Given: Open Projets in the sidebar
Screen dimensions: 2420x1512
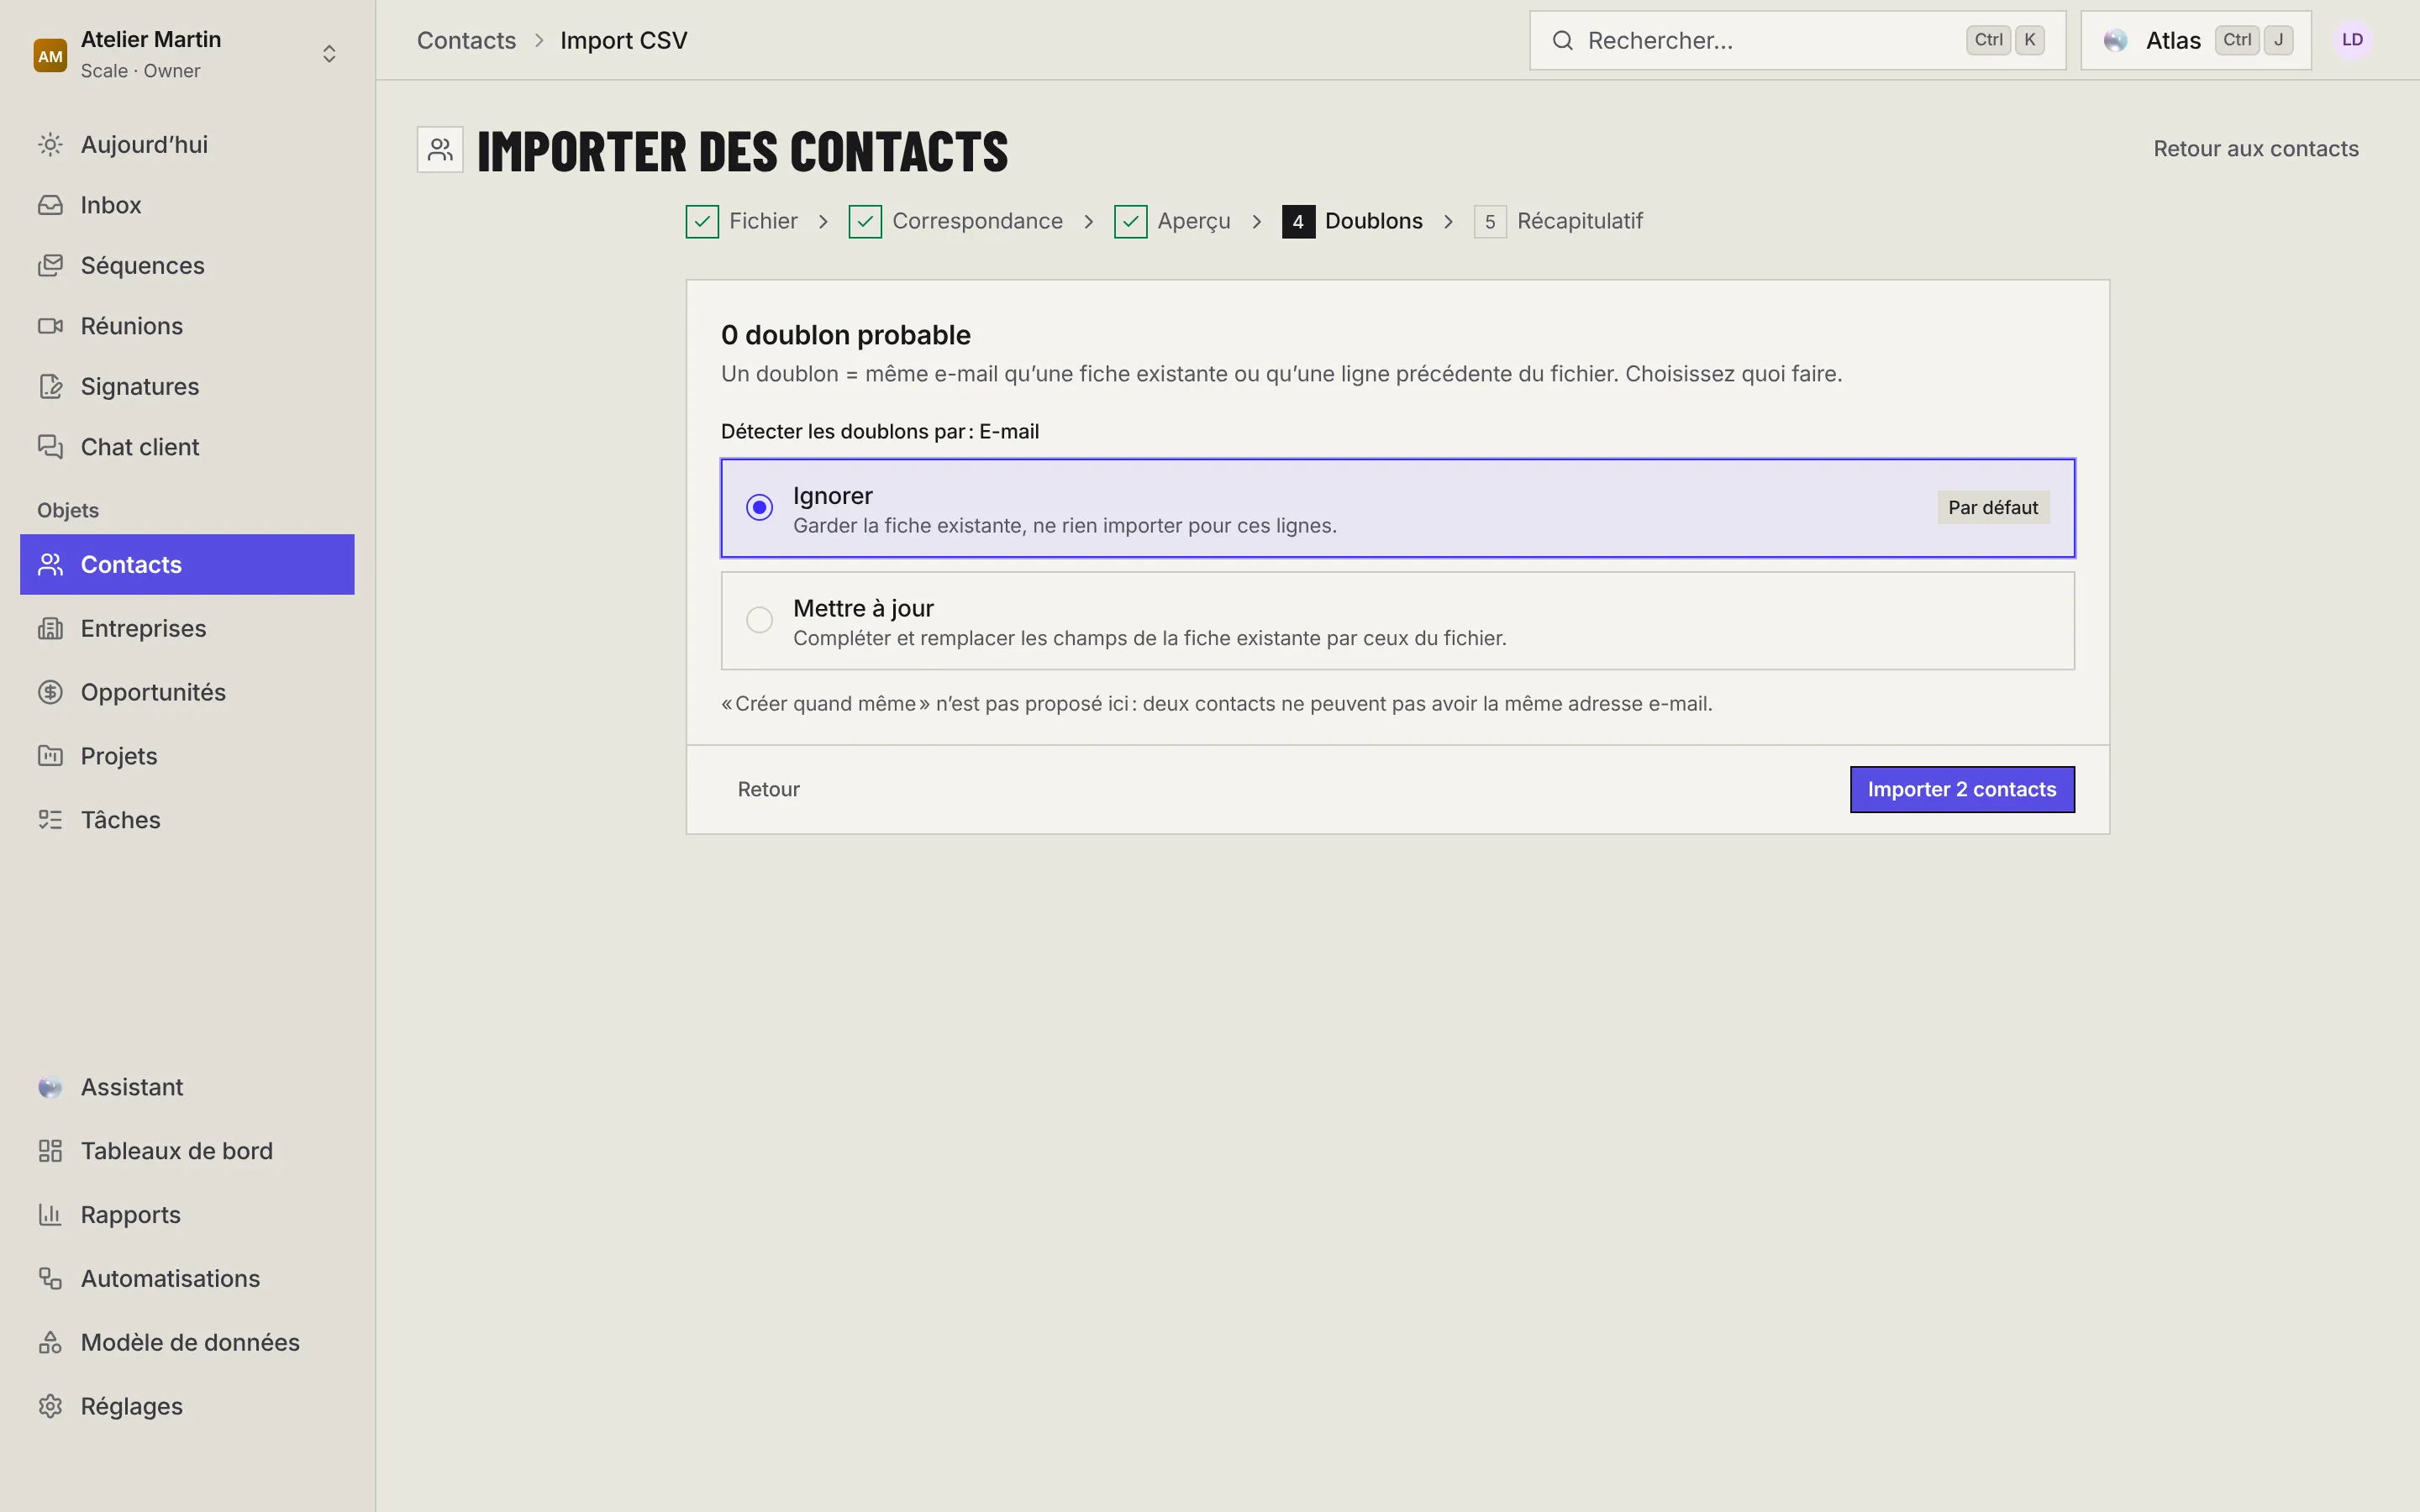Looking at the screenshot, I should (187, 756).
